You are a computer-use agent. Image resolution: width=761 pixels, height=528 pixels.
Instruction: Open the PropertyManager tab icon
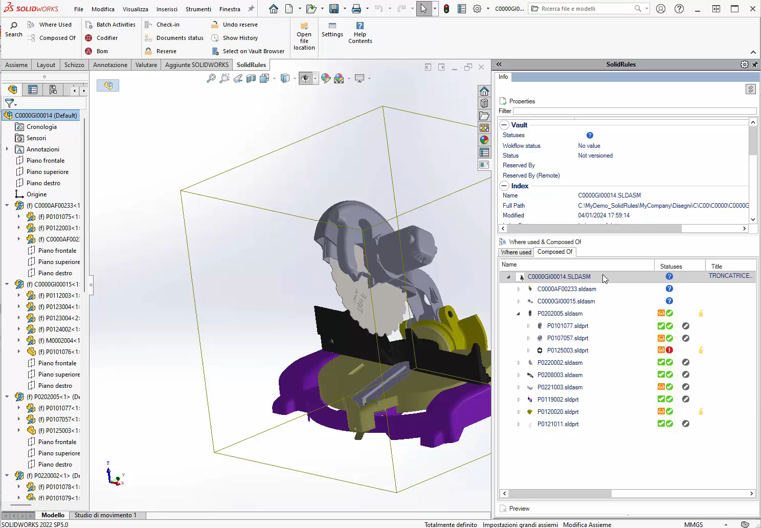click(33, 90)
